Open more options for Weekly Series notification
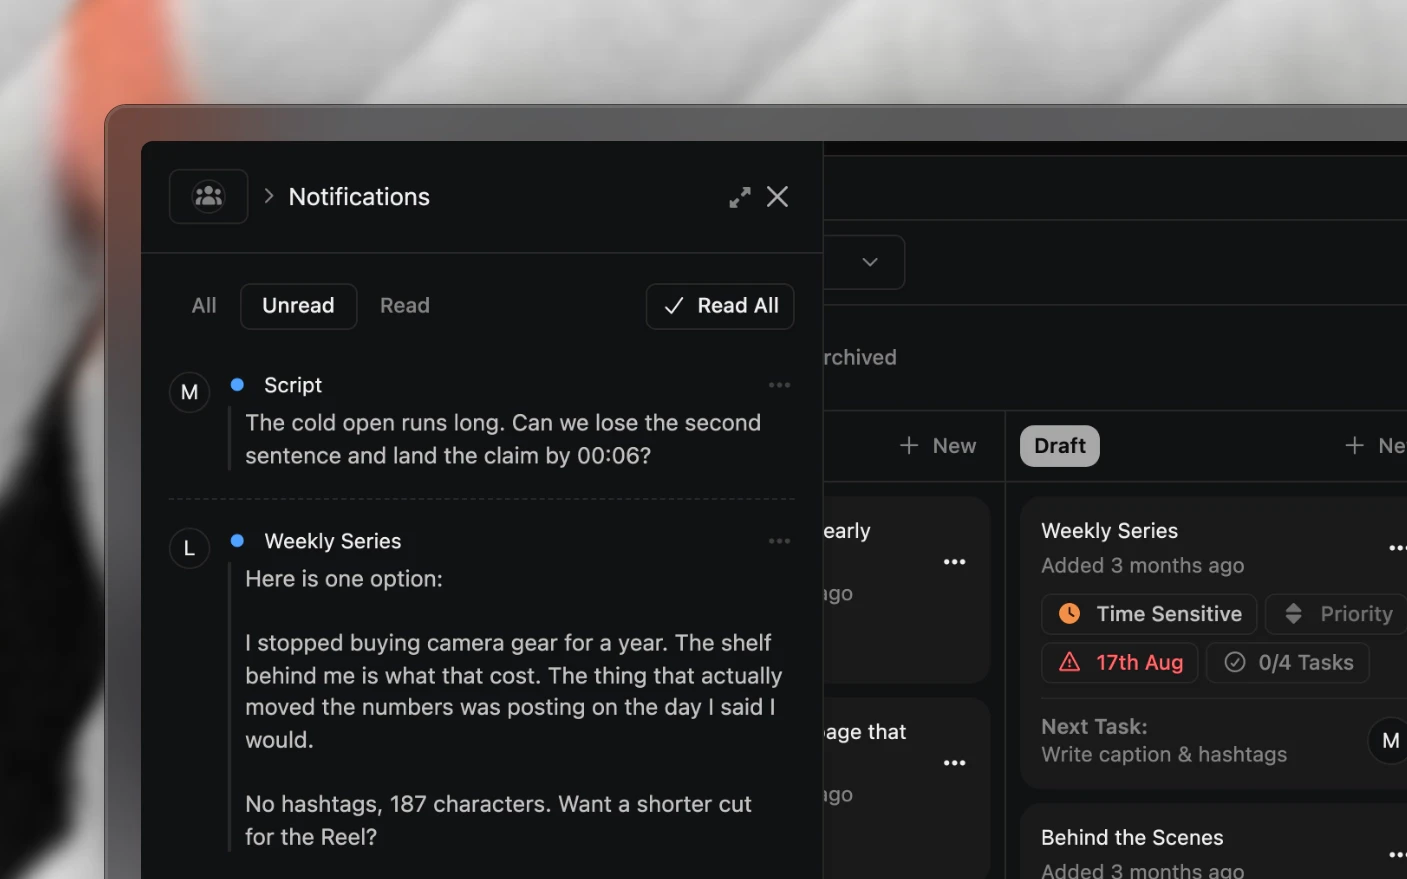 pos(779,541)
